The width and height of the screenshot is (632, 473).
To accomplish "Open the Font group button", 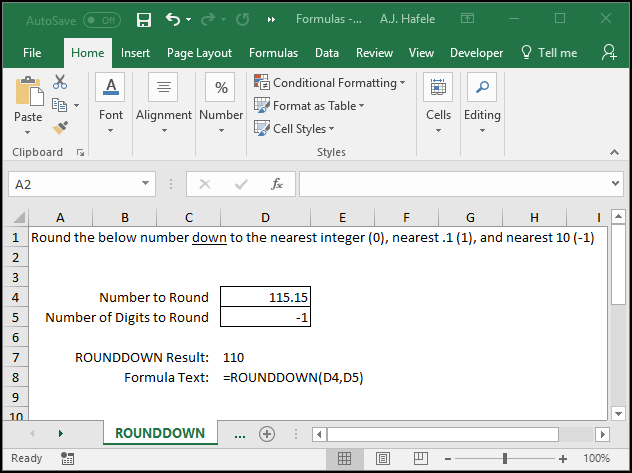I will (x=110, y=104).
